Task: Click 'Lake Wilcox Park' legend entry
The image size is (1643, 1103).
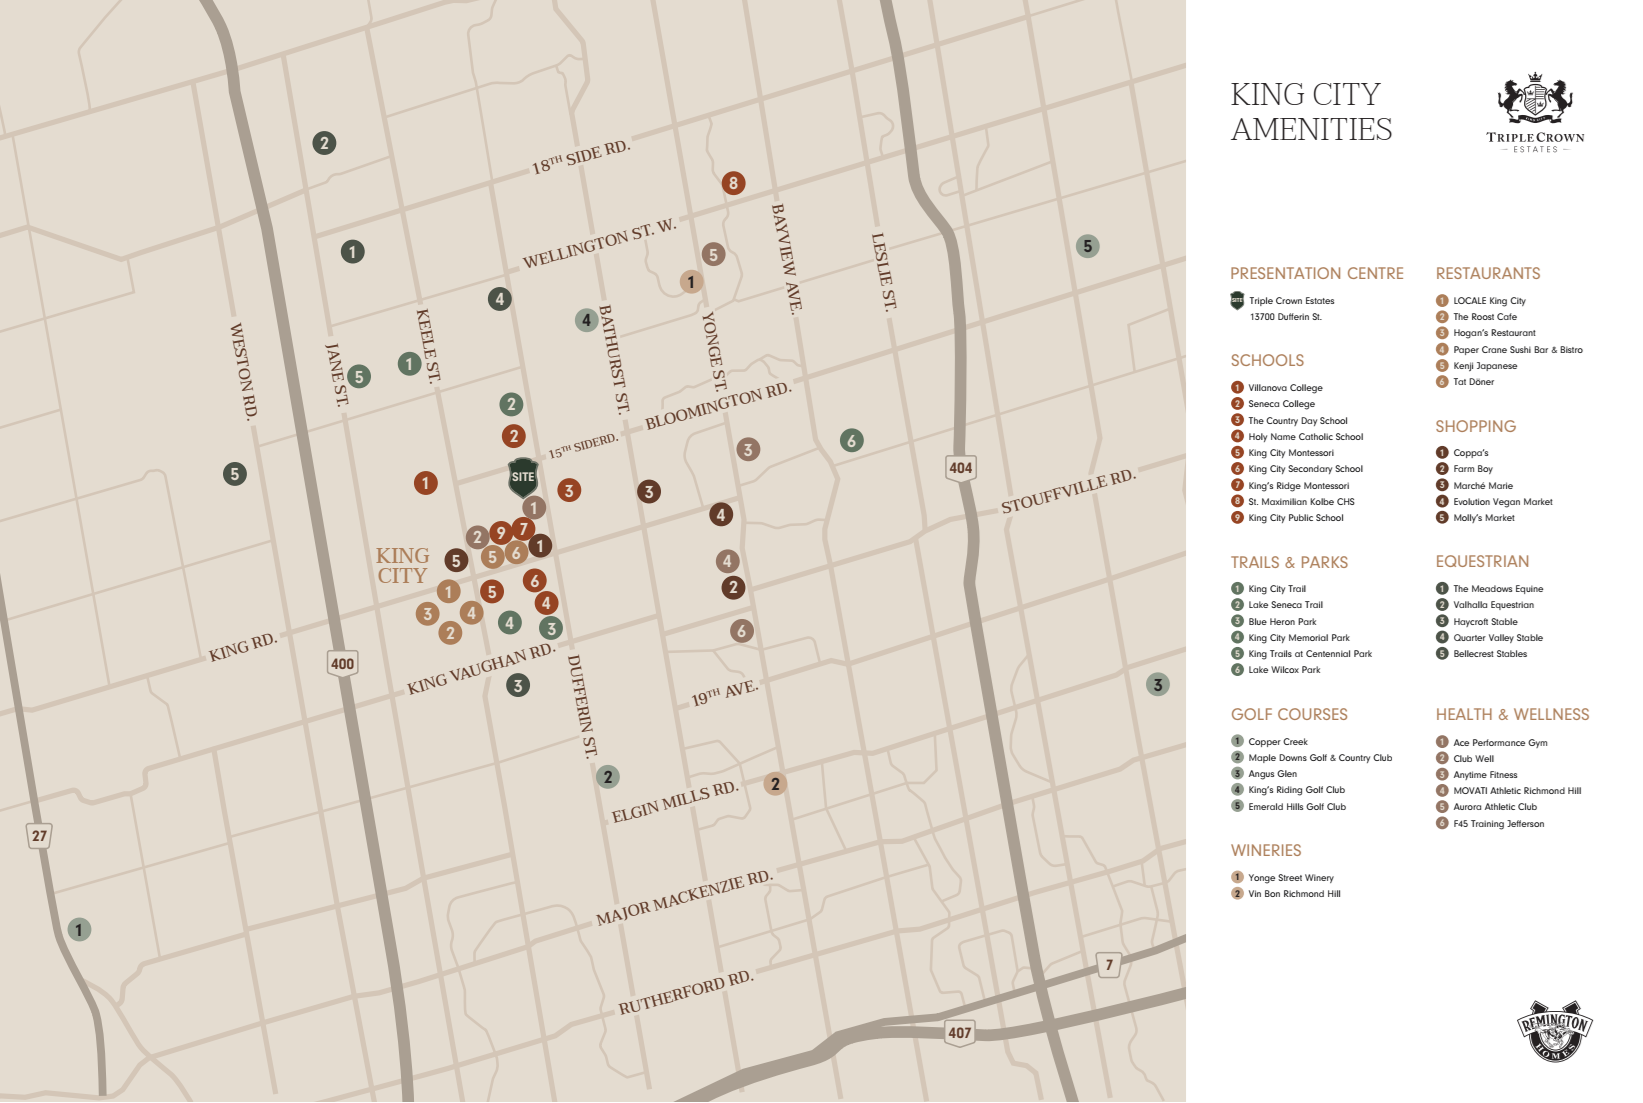Action: 1284,670
